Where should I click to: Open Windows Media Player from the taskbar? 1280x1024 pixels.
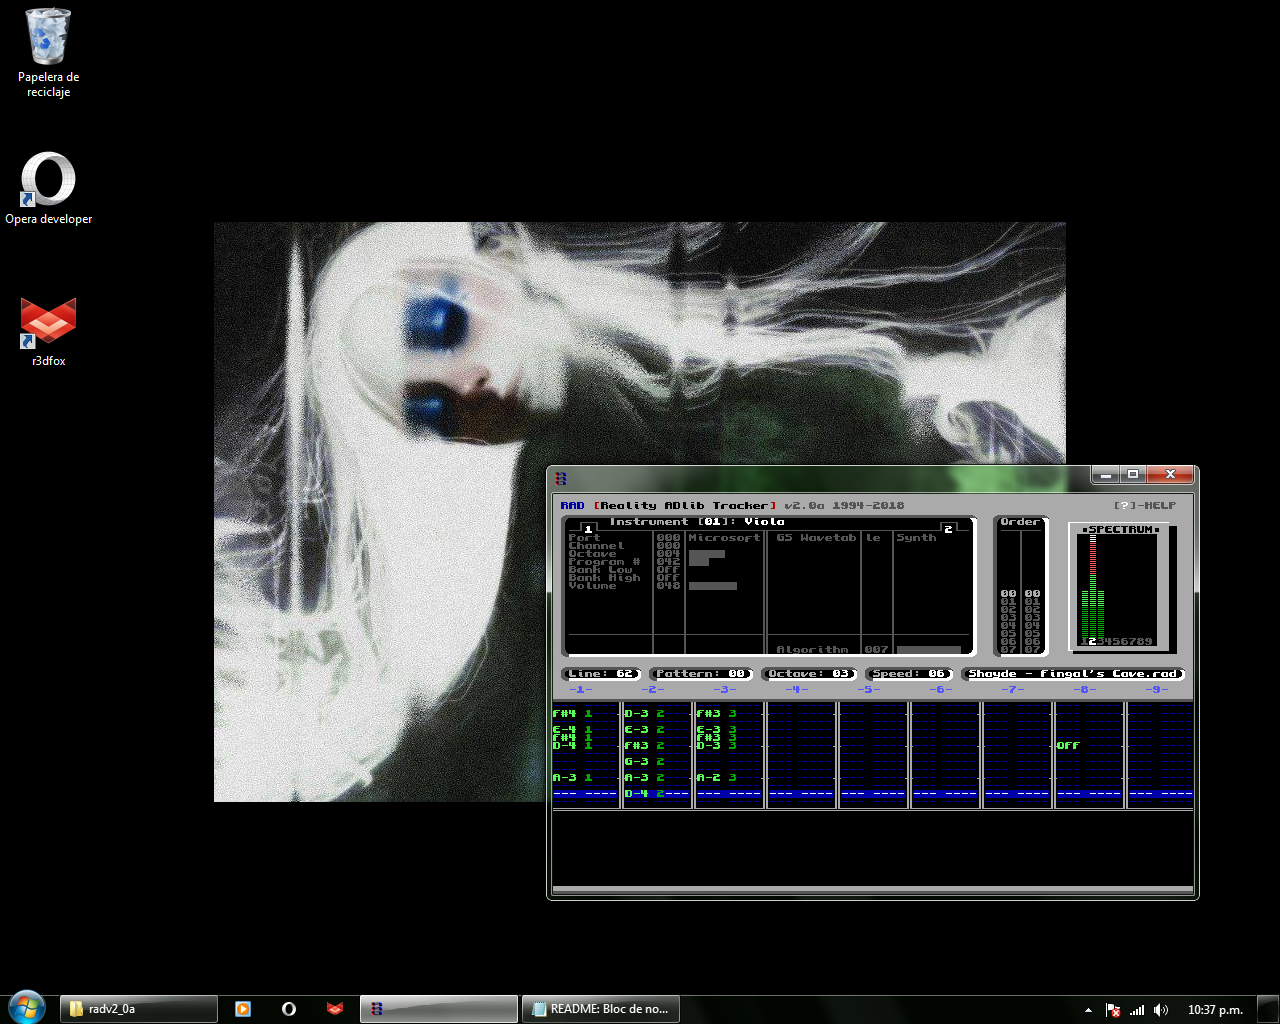[x=243, y=1009]
